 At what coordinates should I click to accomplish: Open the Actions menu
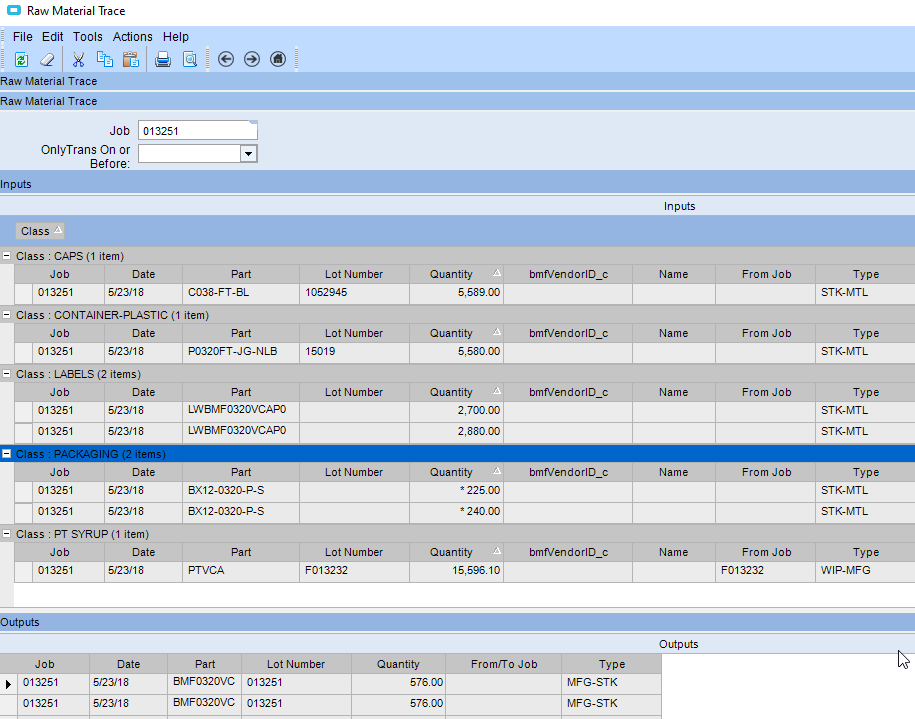(132, 37)
